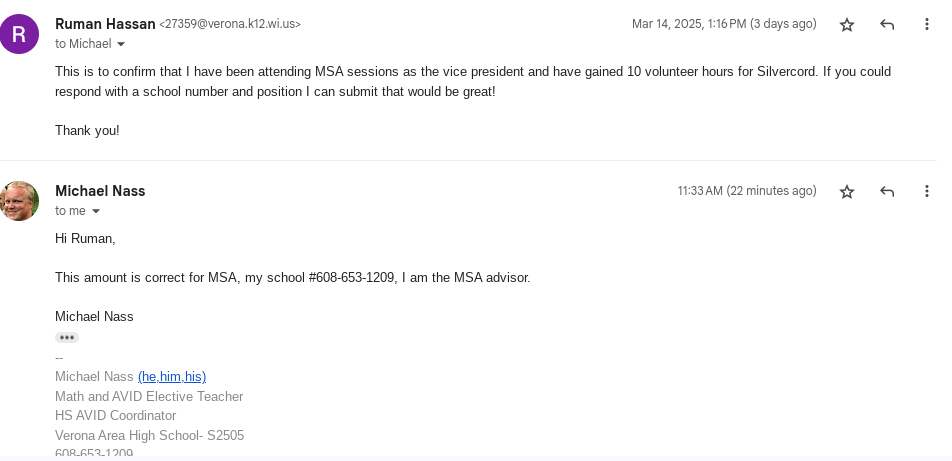This screenshot has width=952, height=461.
Task: Star the message from Ruman Hassan
Action: 847,25
